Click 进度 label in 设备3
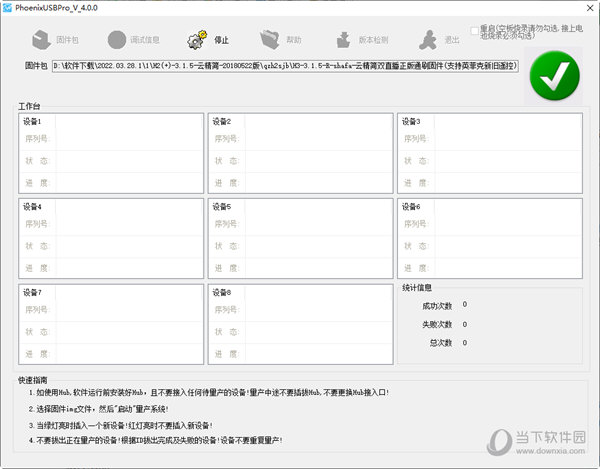 pos(416,183)
